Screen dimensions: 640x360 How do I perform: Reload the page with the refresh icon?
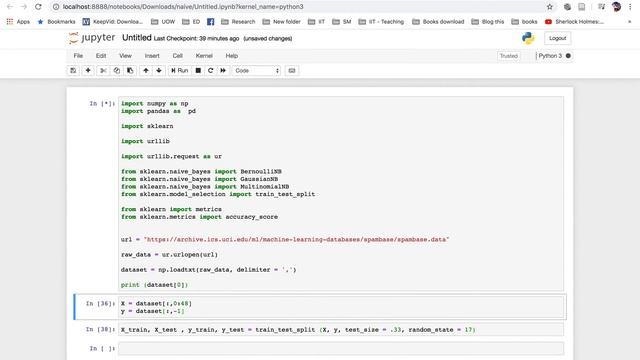[x=38, y=7]
